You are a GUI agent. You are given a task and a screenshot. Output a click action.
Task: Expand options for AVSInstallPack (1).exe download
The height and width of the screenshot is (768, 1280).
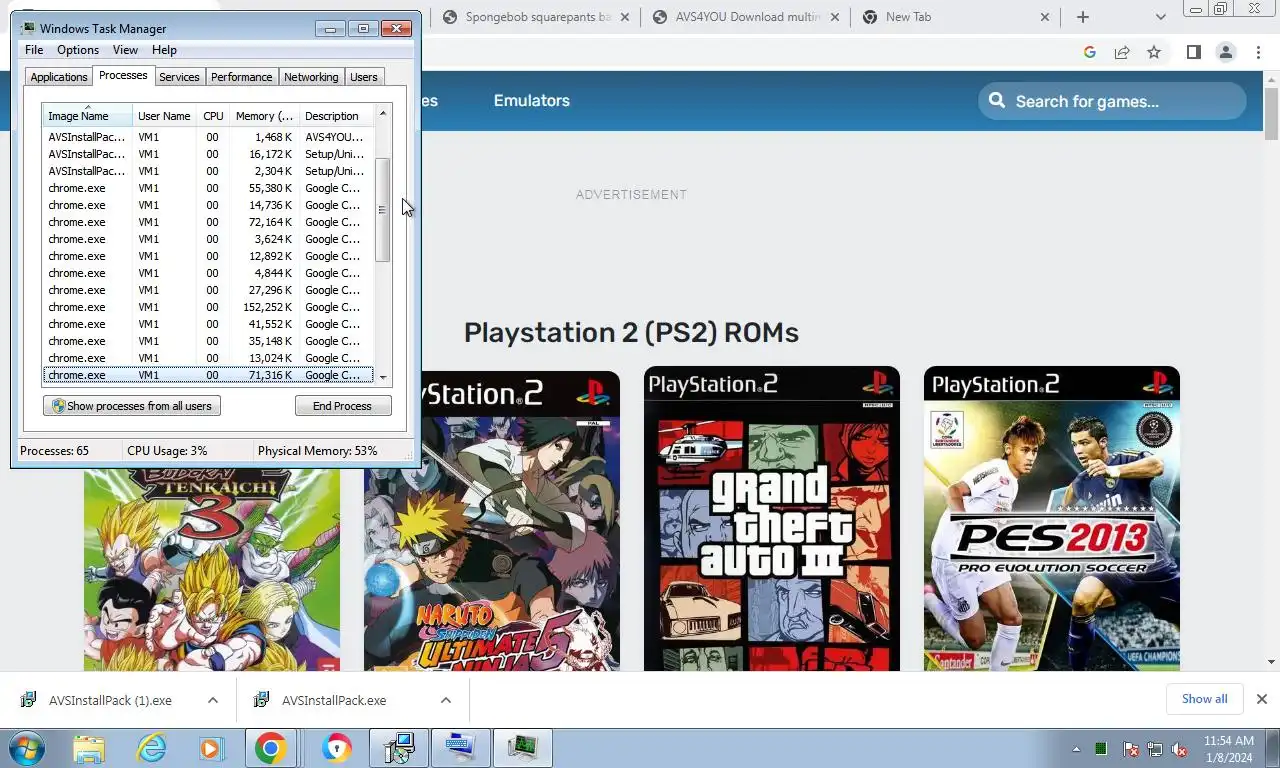coord(212,700)
